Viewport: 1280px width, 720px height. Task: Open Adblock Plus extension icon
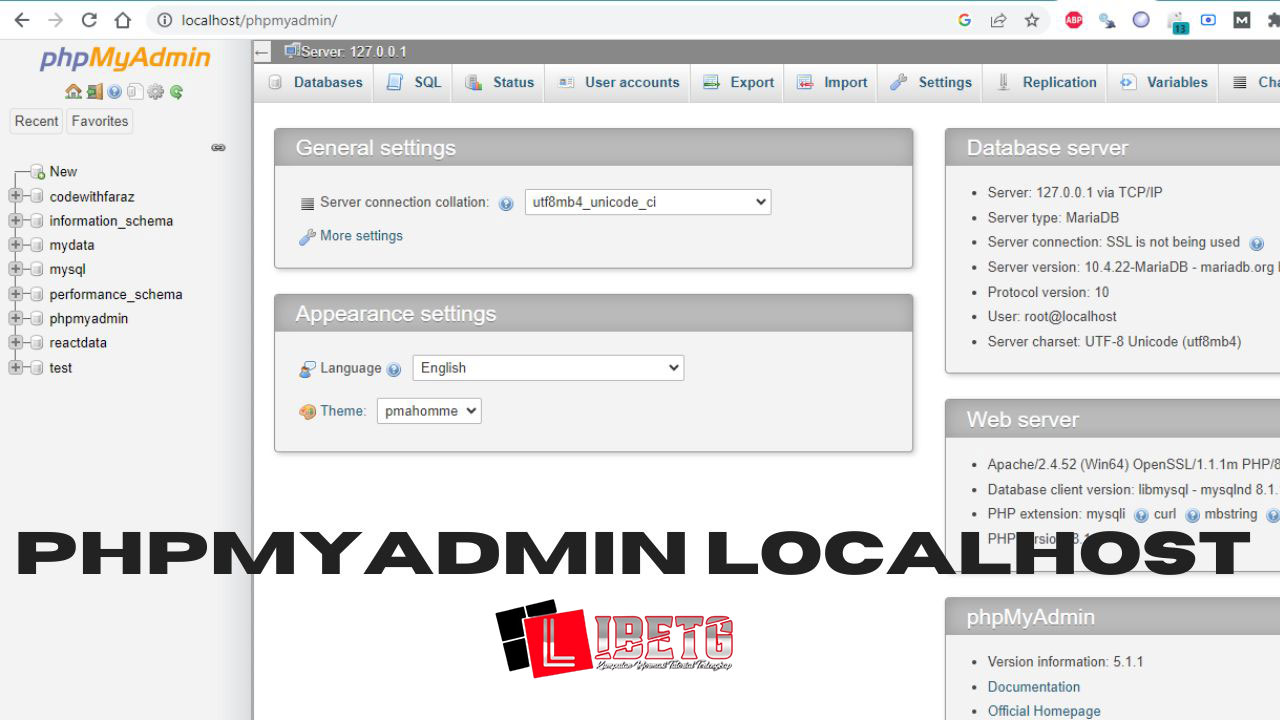click(1074, 20)
